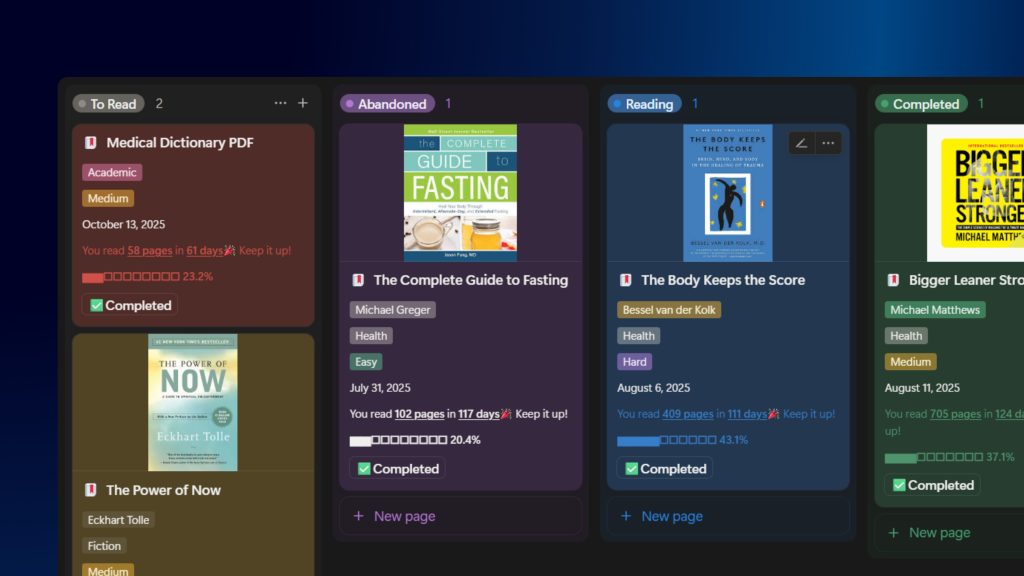Open the three-dot menu on Body Keeps the Score card
Viewport: 1024px width, 576px height.
[x=828, y=143]
